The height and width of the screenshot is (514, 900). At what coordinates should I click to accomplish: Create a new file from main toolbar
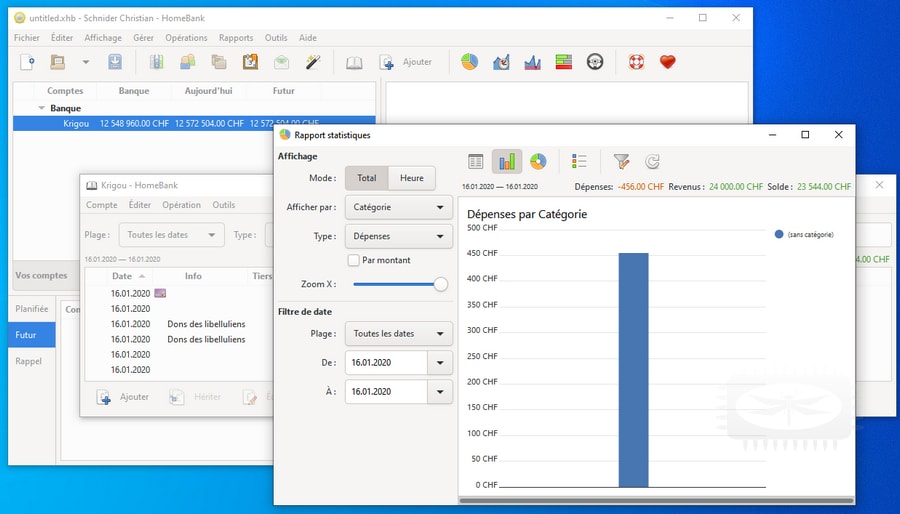point(27,62)
